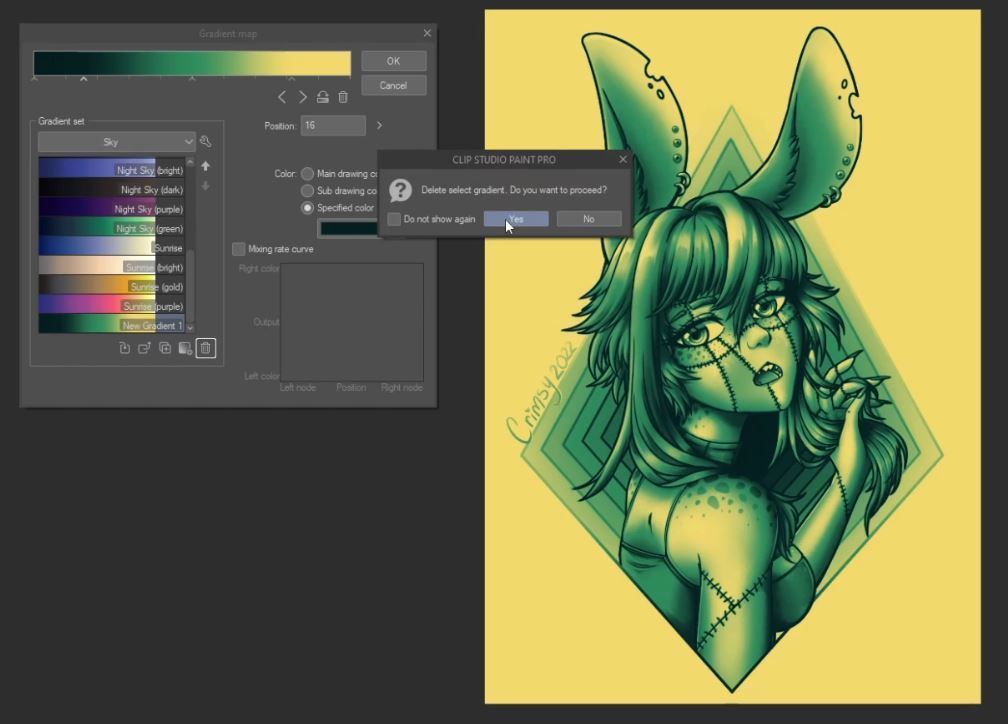Viewport: 1008px width, 724px height.
Task: Choose the Sub drawing color radio option
Action: point(308,190)
